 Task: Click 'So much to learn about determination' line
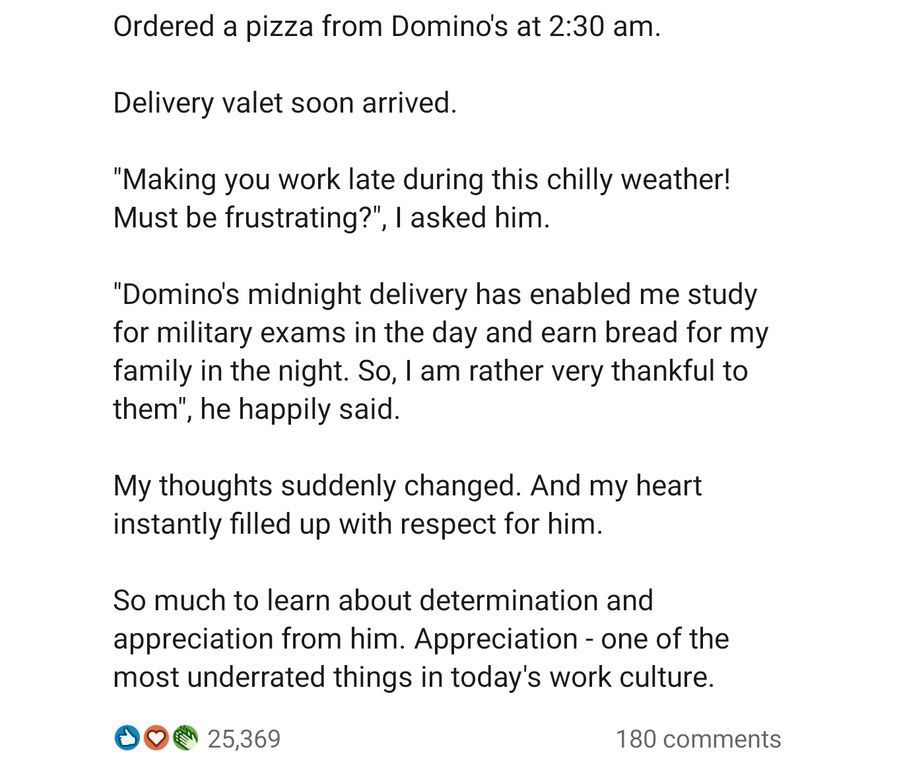pos(382,601)
